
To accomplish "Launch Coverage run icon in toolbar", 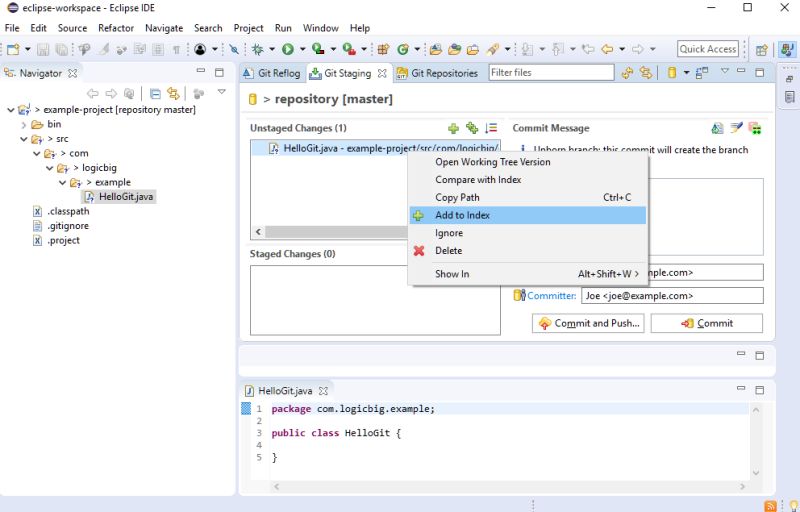I will (318, 49).
